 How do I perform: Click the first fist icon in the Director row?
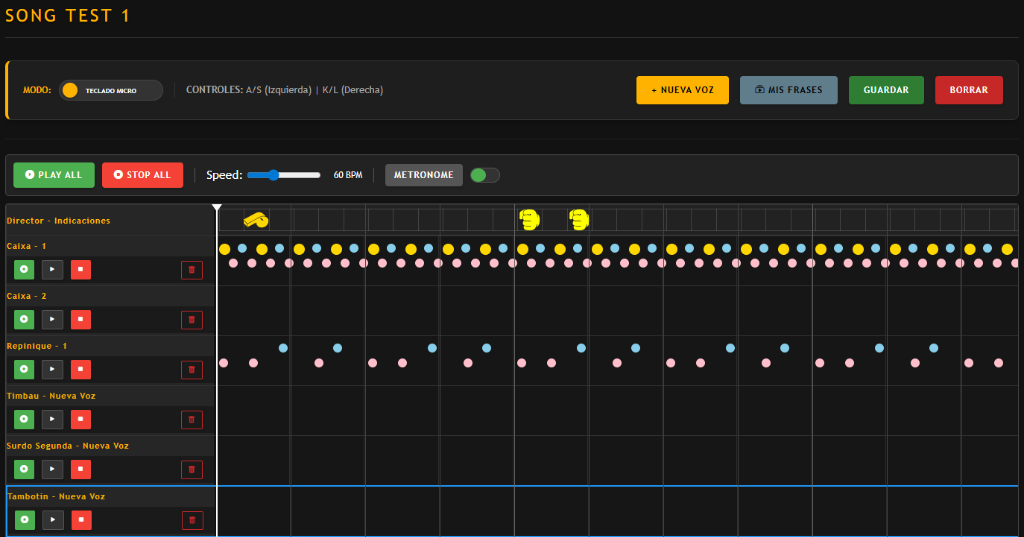529,219
